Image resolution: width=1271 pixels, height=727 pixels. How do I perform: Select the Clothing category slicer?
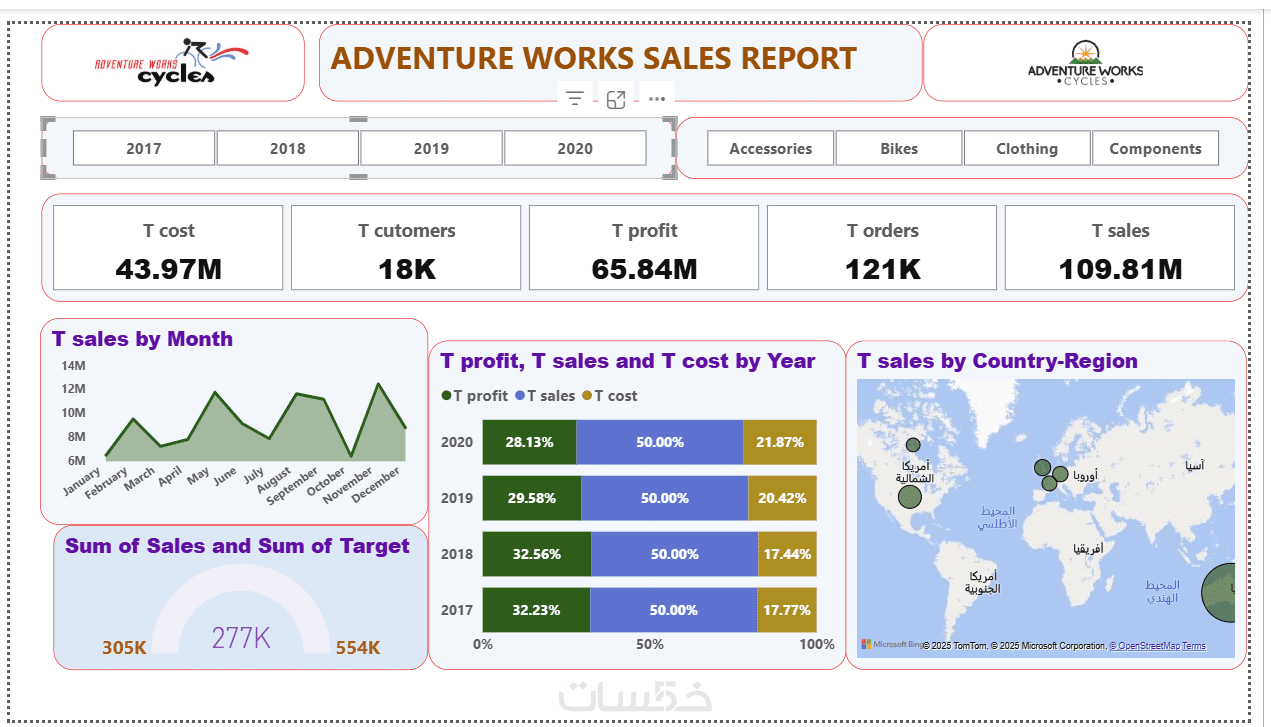tap(1027, 148)
